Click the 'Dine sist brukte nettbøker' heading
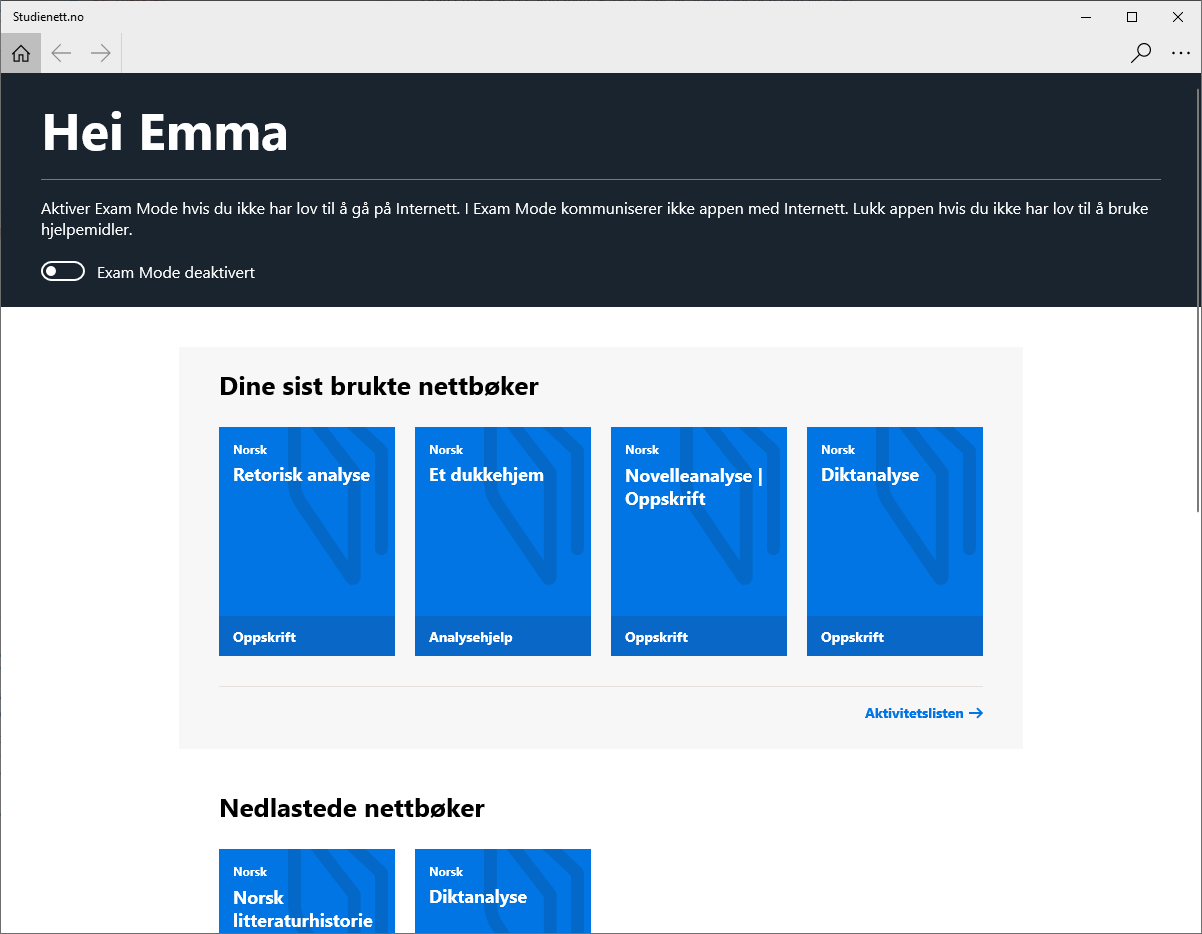The width and height of the screenshot is (1202, 934). tap(379, 386)
